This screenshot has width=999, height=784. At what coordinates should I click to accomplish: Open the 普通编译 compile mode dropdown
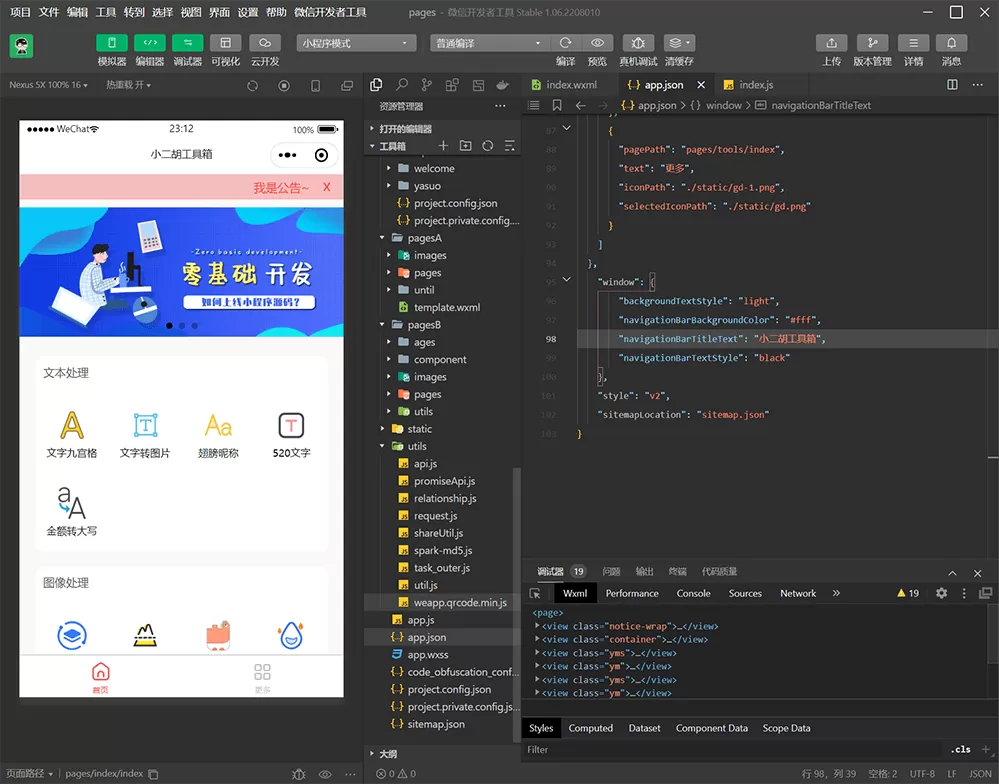(489, 43)
